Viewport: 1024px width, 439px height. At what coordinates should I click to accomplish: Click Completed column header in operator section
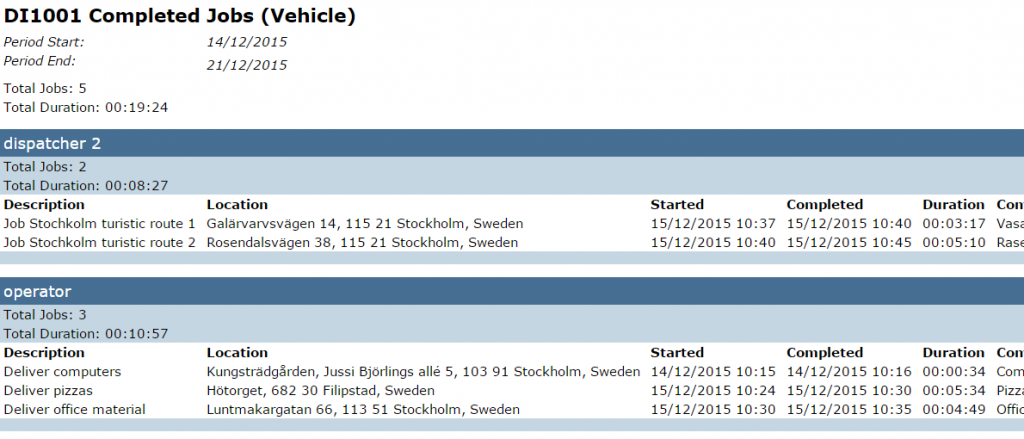(x=824, y=353)
